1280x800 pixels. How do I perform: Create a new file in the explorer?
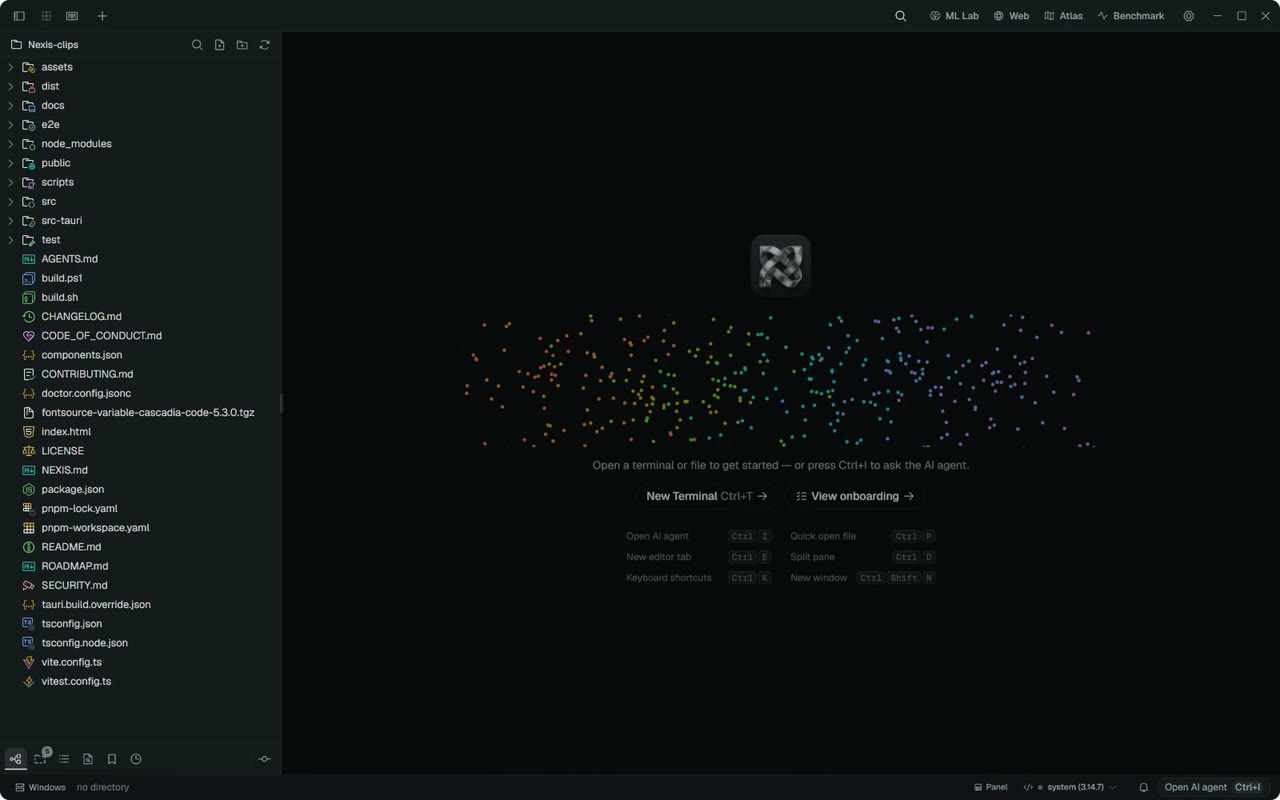point(220,45)
